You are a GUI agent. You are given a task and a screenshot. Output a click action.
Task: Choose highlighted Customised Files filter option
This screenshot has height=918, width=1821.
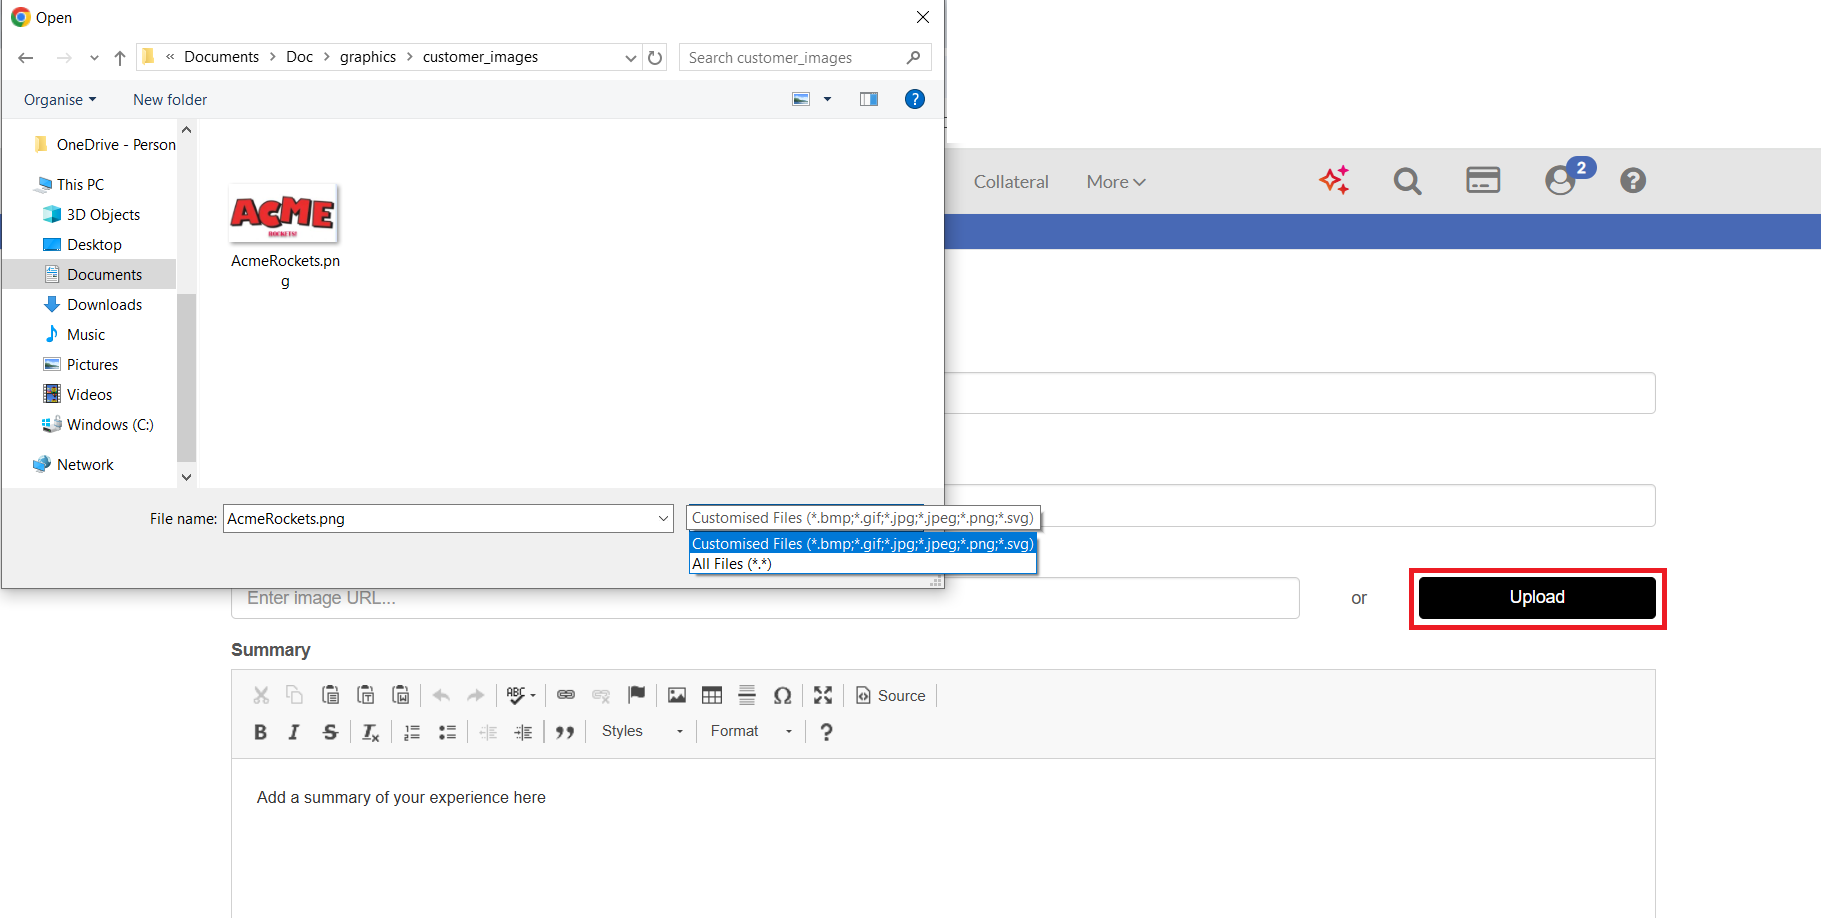[x=862, y=544]
